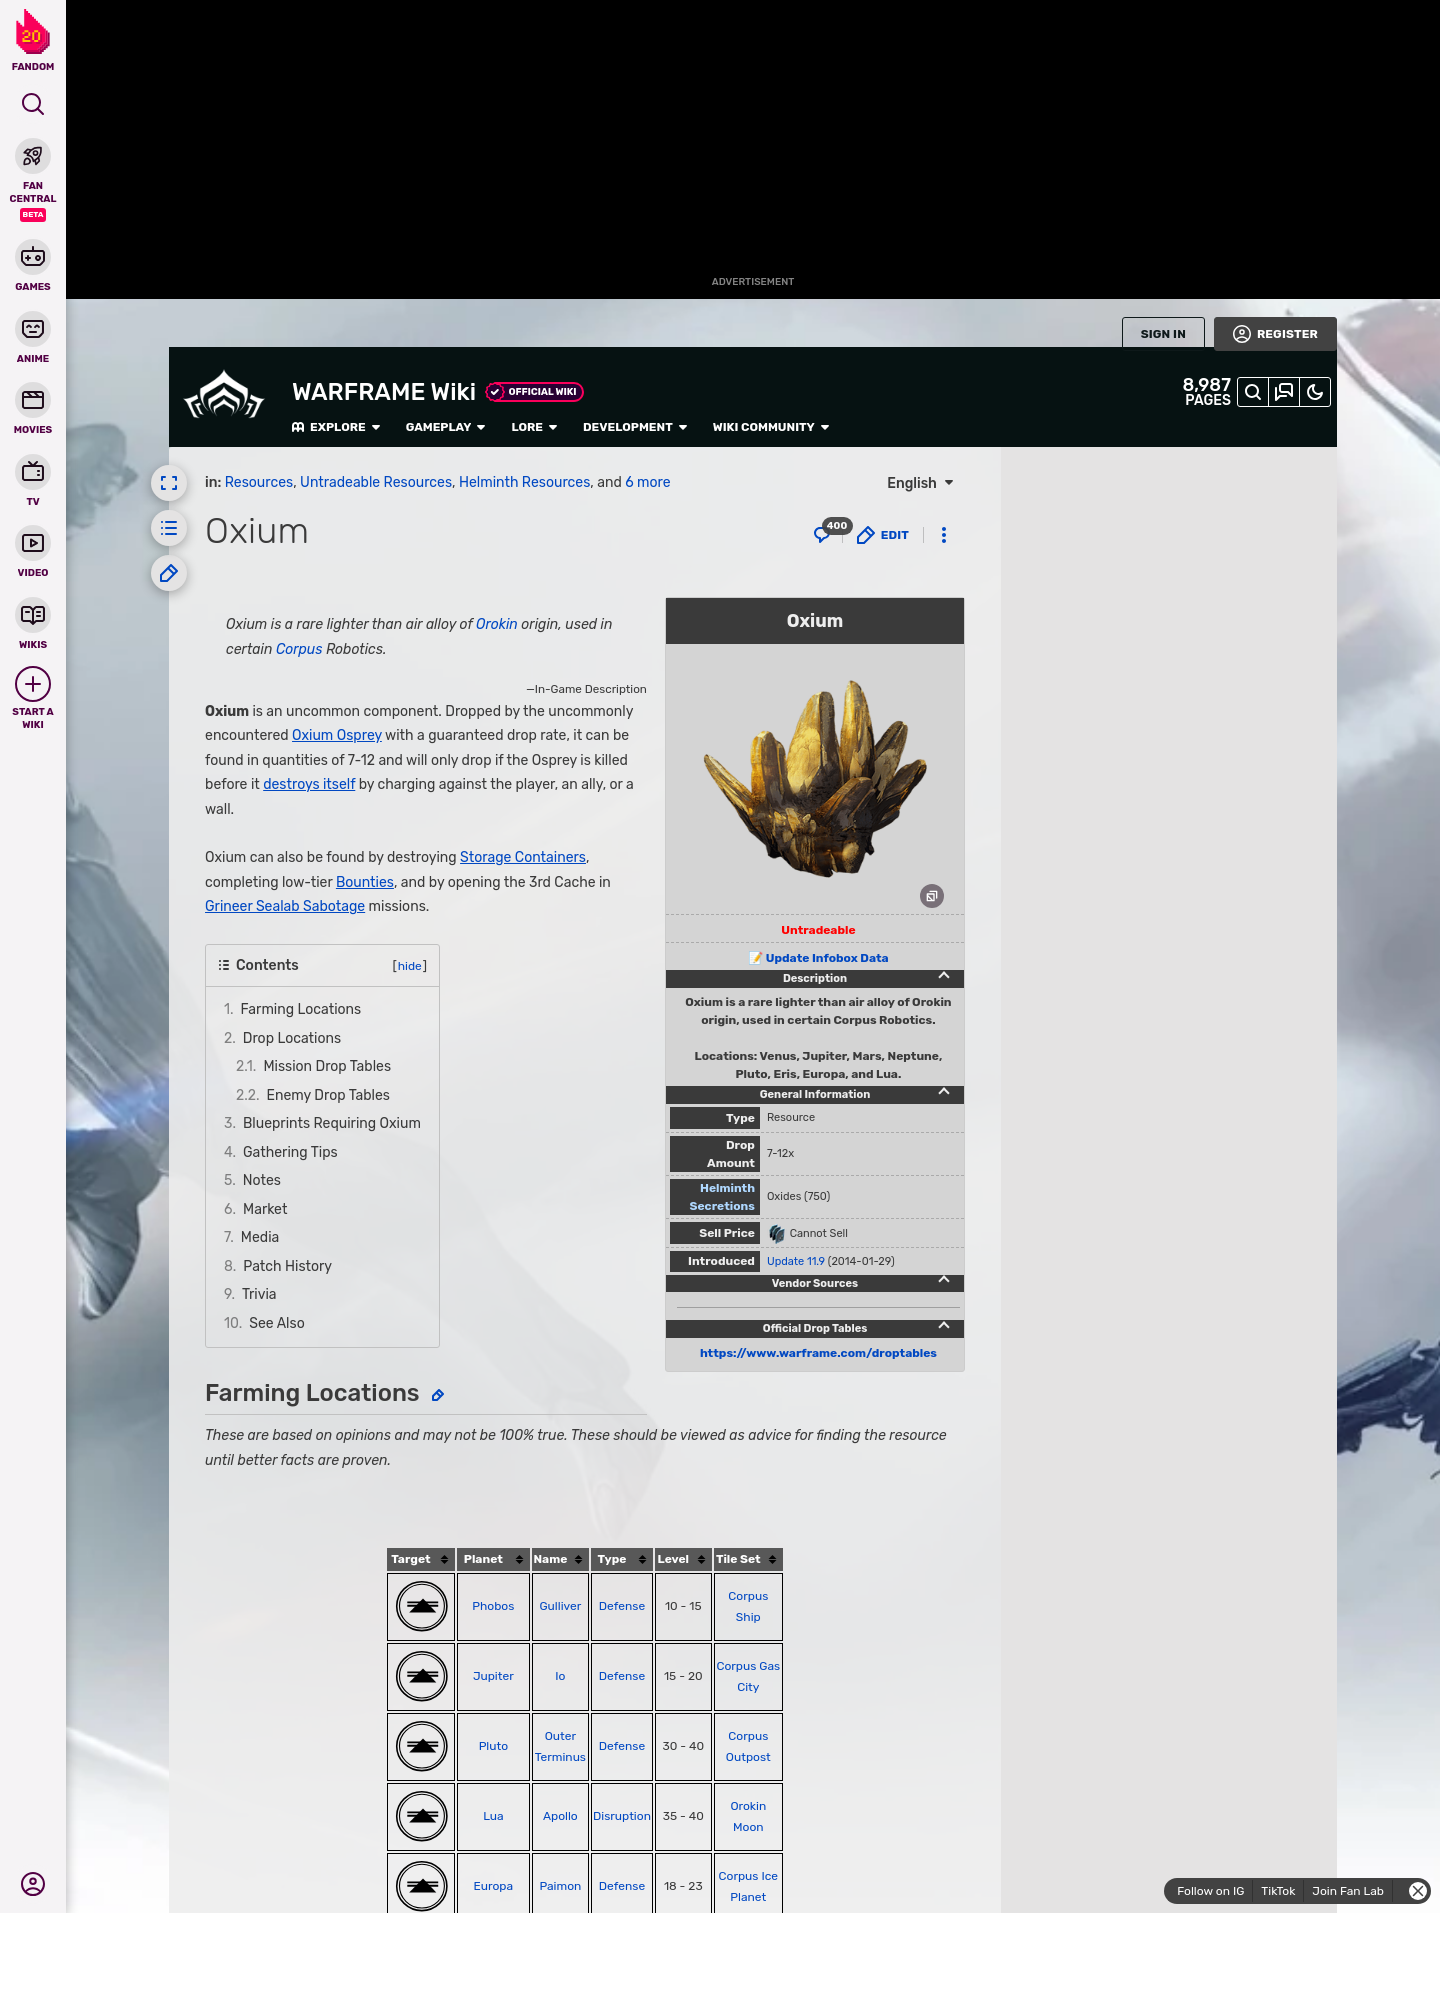Open the Video play icon

tap(33, 543)
